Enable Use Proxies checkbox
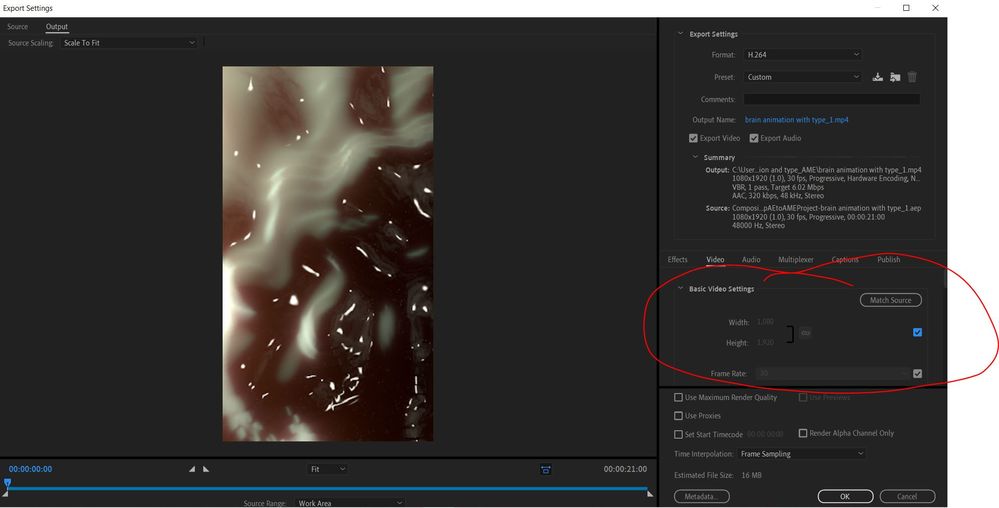 click(x=679, y=416)
